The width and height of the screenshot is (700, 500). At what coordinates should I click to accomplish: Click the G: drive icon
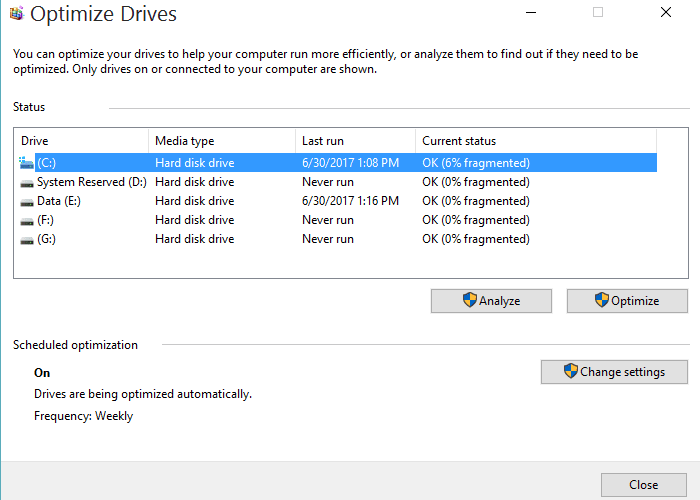tap(27, 240)
